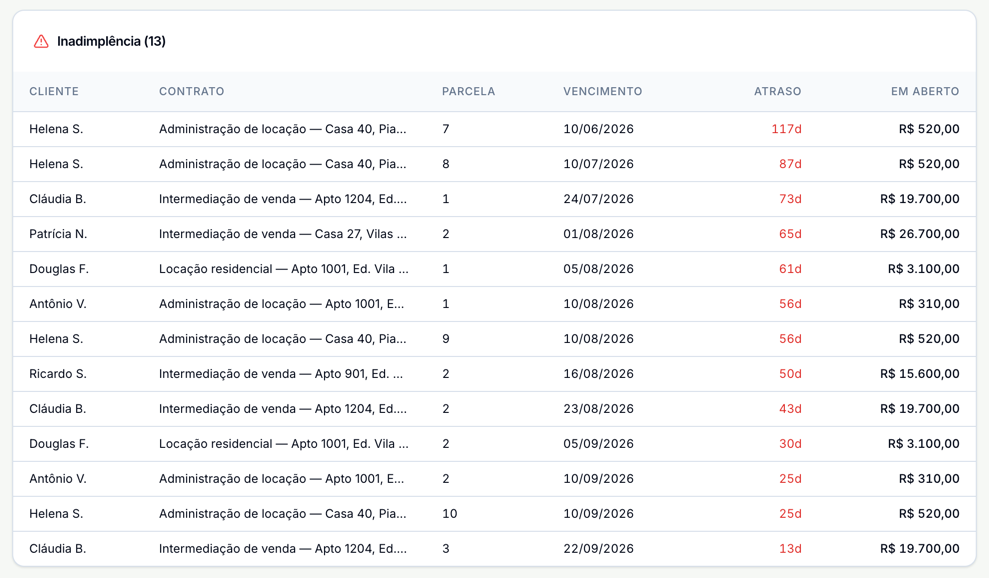989x578 pixels.
Task: Click the Inadimplência (13) title
Action: 111,42
